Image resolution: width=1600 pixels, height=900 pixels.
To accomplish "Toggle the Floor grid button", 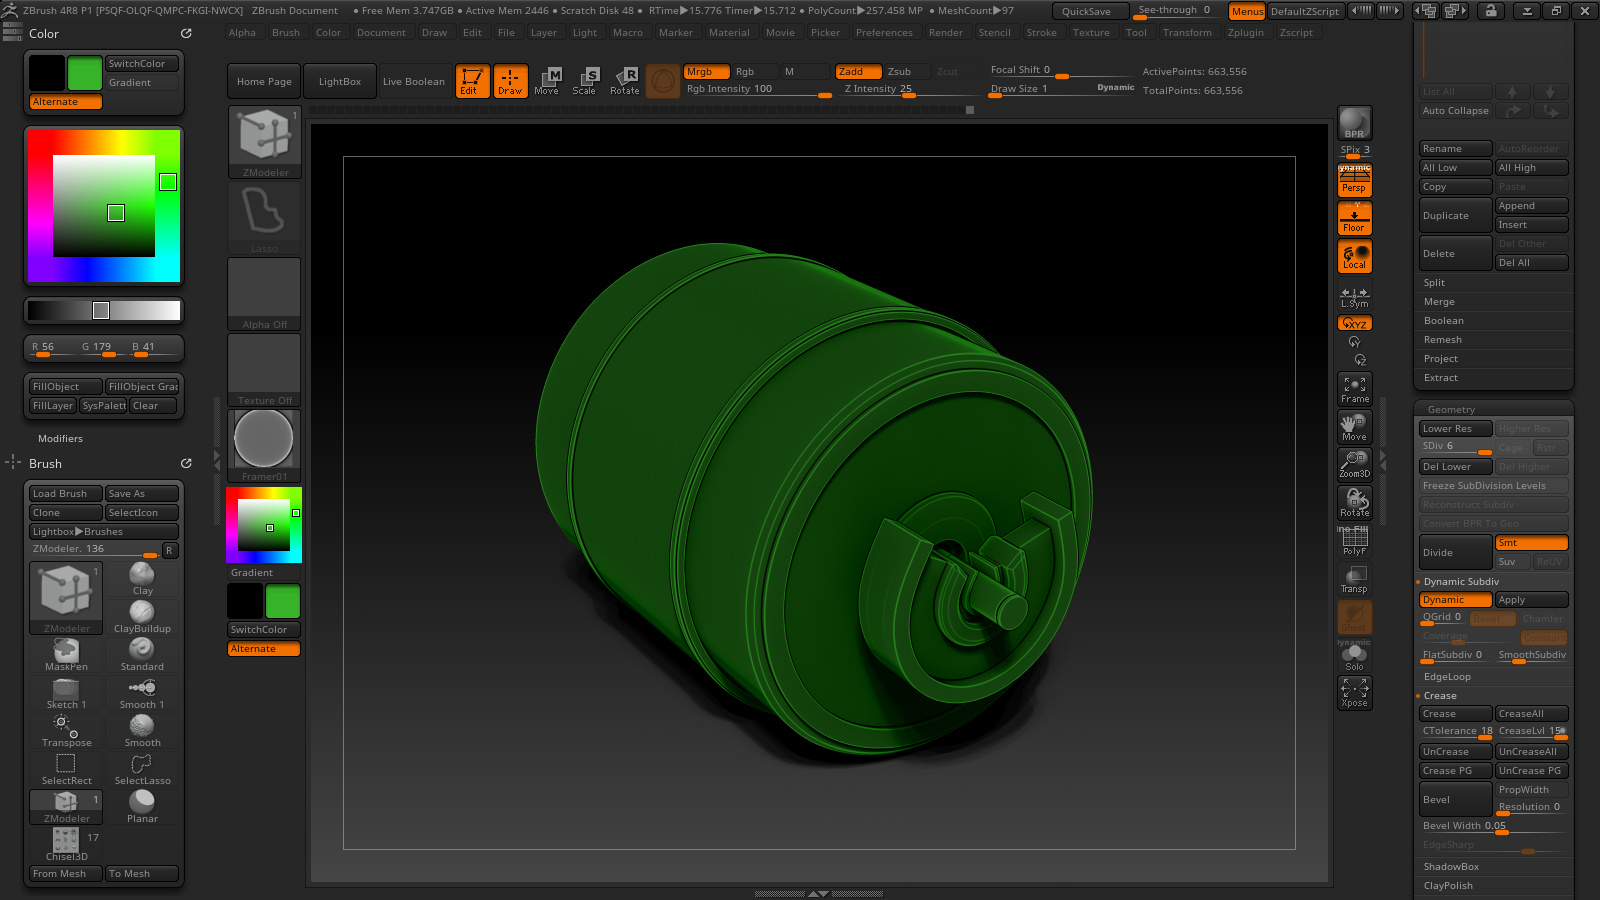I will pos(1355,219).
